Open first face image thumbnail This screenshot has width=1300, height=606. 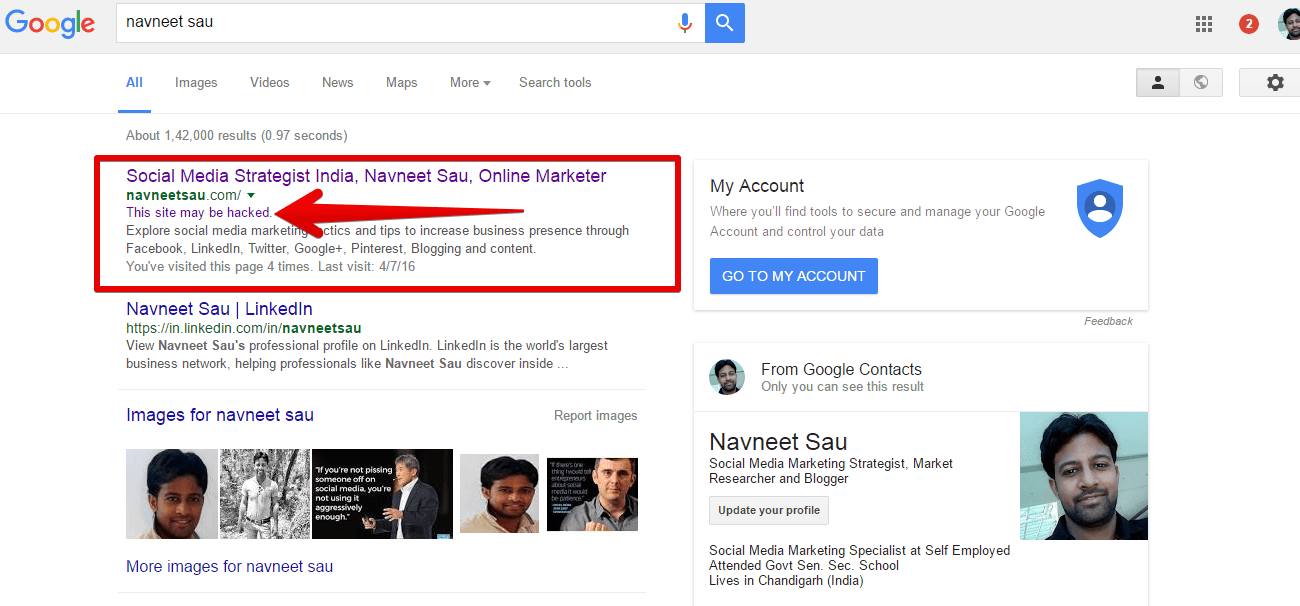coord(172,494)
